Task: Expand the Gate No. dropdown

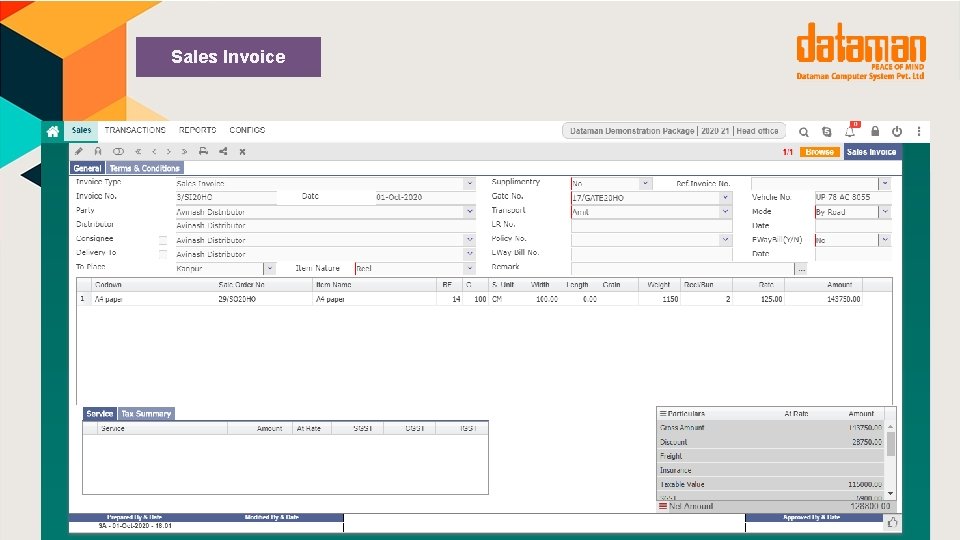Action: [x=726, y=197]
